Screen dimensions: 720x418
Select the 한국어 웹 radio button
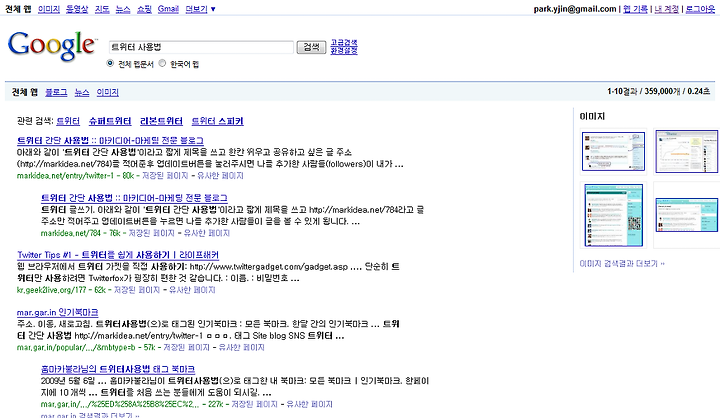point(162,63)
